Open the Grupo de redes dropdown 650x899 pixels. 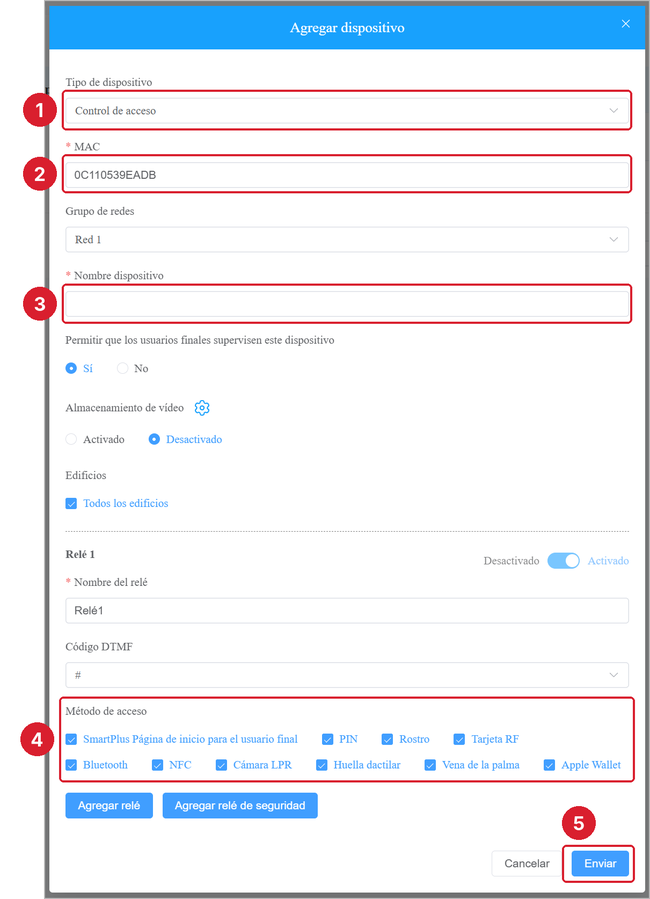pos(347,240)
